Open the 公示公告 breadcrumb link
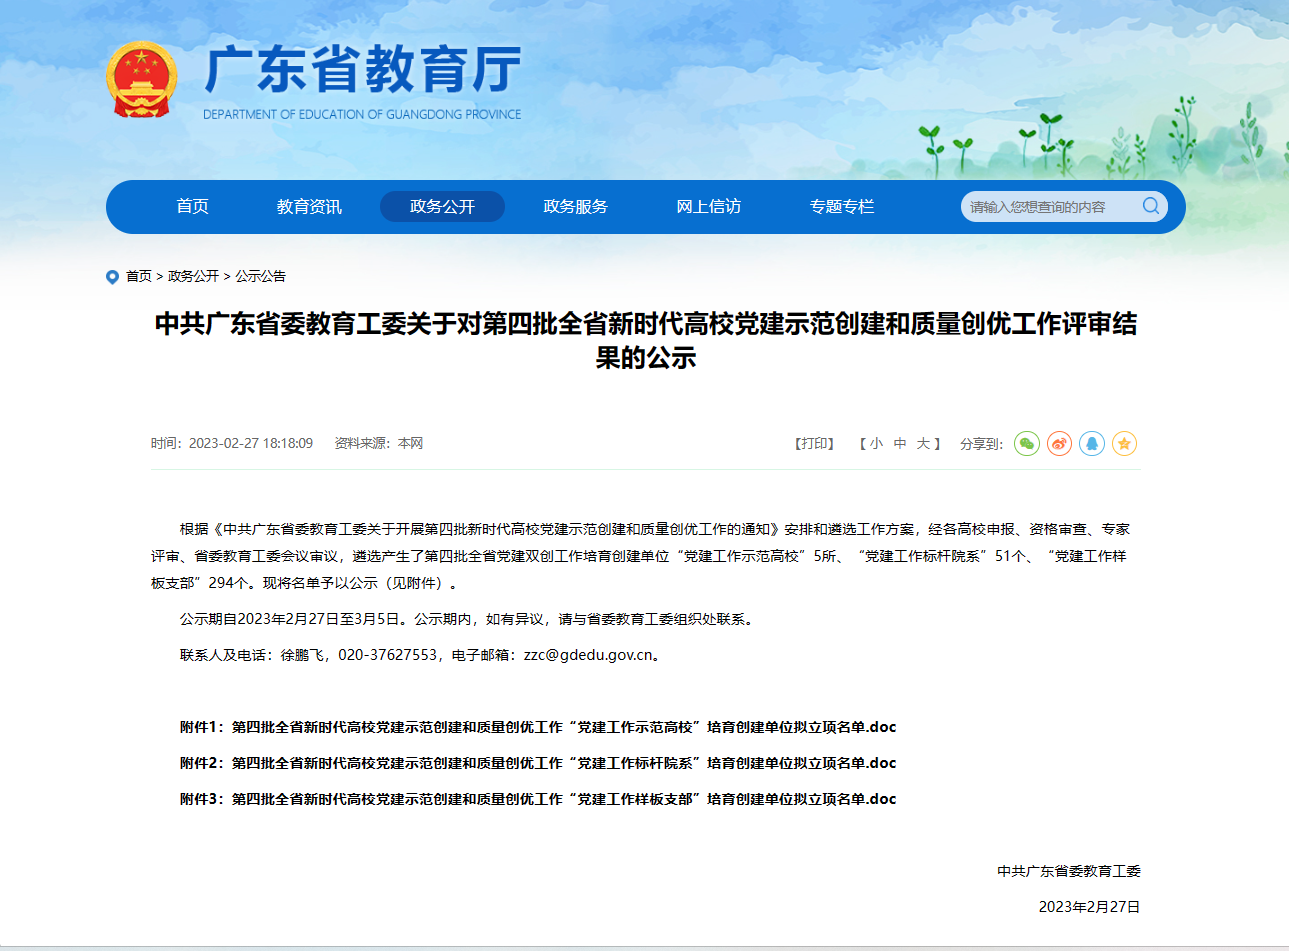The width and height of the screenshot is (1289, 951). [260, 276]
